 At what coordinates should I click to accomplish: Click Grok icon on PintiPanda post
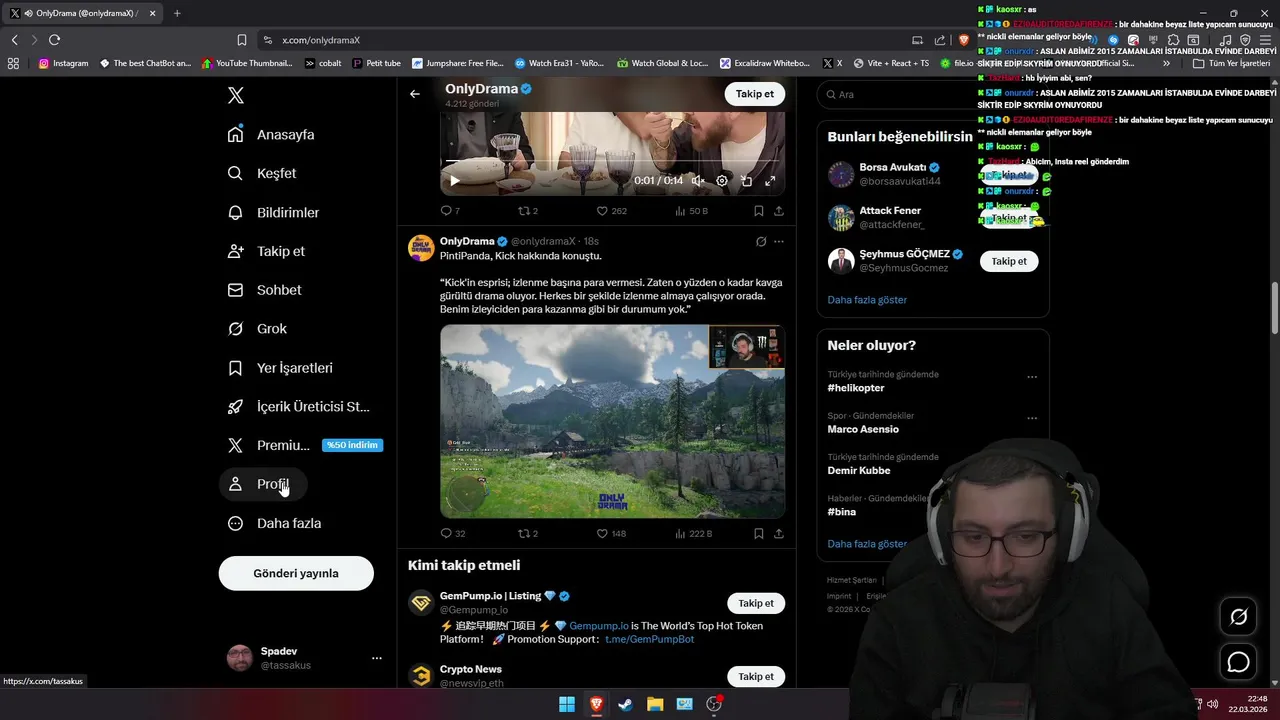pyautogui.click(x=761, y=241)
